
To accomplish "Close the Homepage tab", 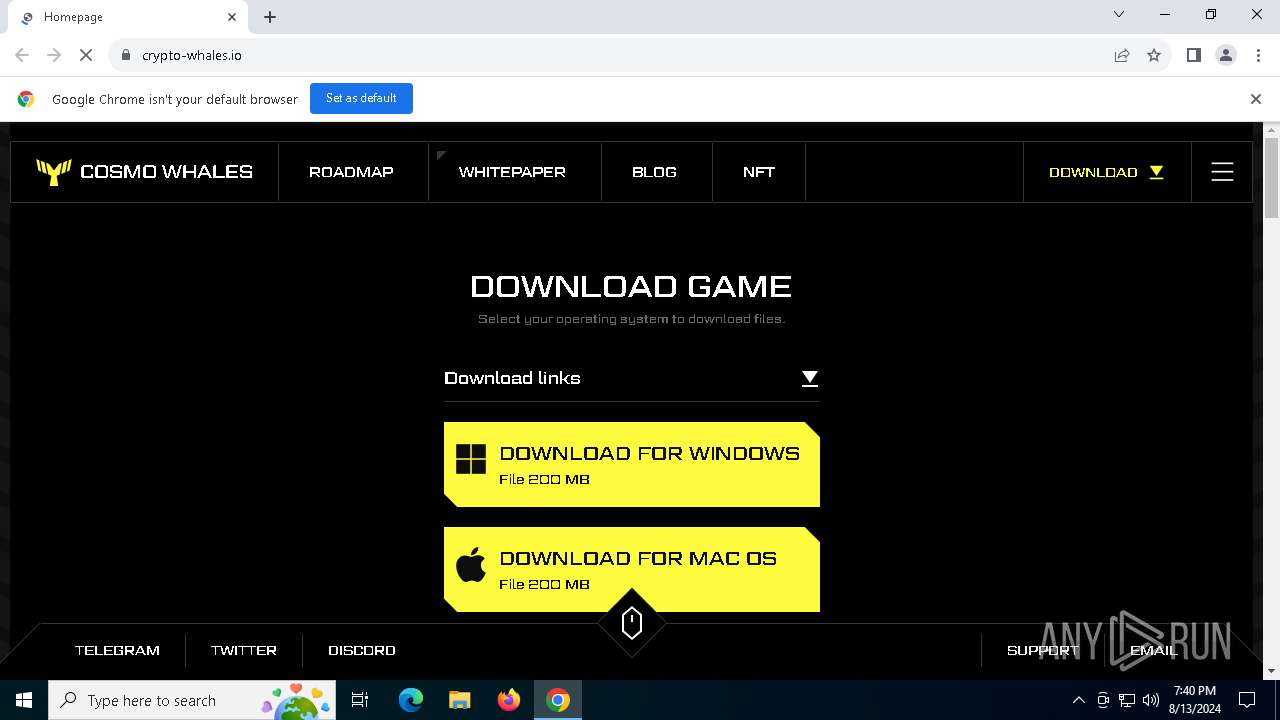I will click(232, 17).
